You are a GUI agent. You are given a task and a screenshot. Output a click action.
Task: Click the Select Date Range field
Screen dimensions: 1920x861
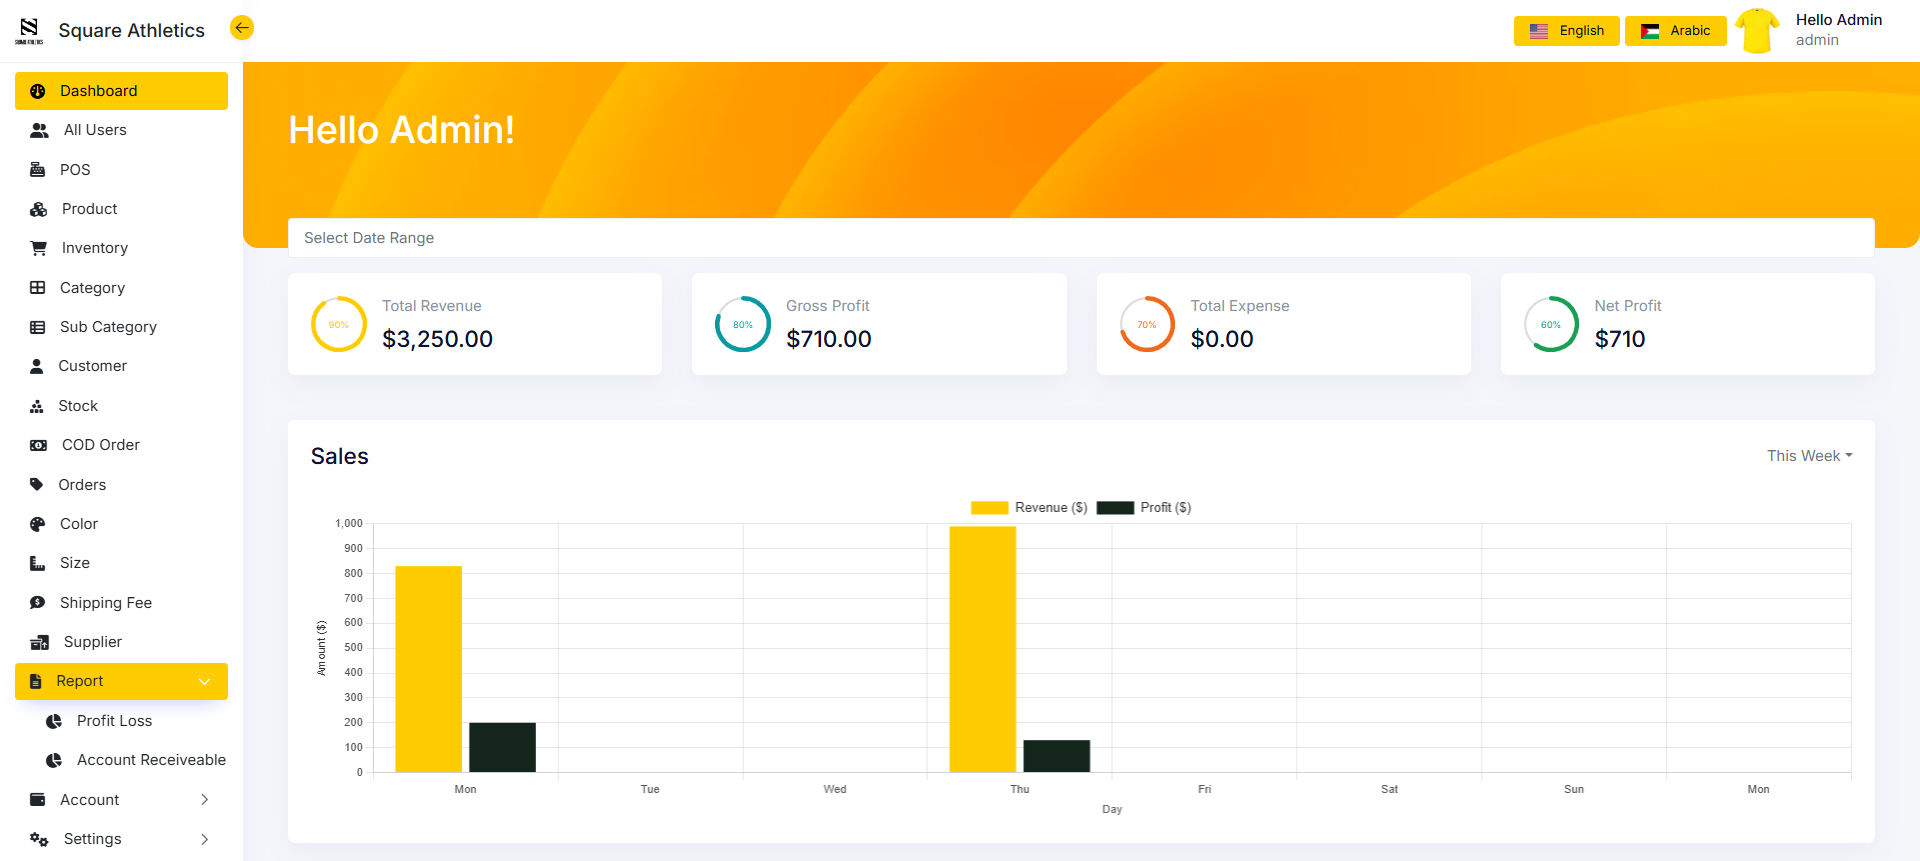coord(1080,238)
